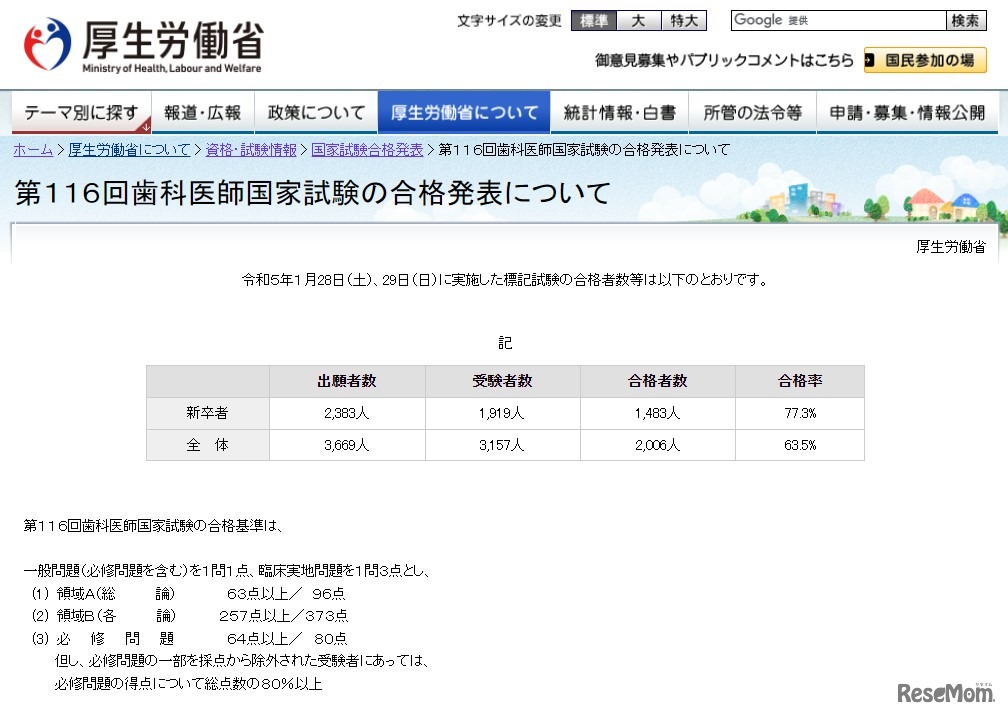Click the 出願者数 column header
The width and height of the screenshot is (1008, 716).
[x=347, y=381]
